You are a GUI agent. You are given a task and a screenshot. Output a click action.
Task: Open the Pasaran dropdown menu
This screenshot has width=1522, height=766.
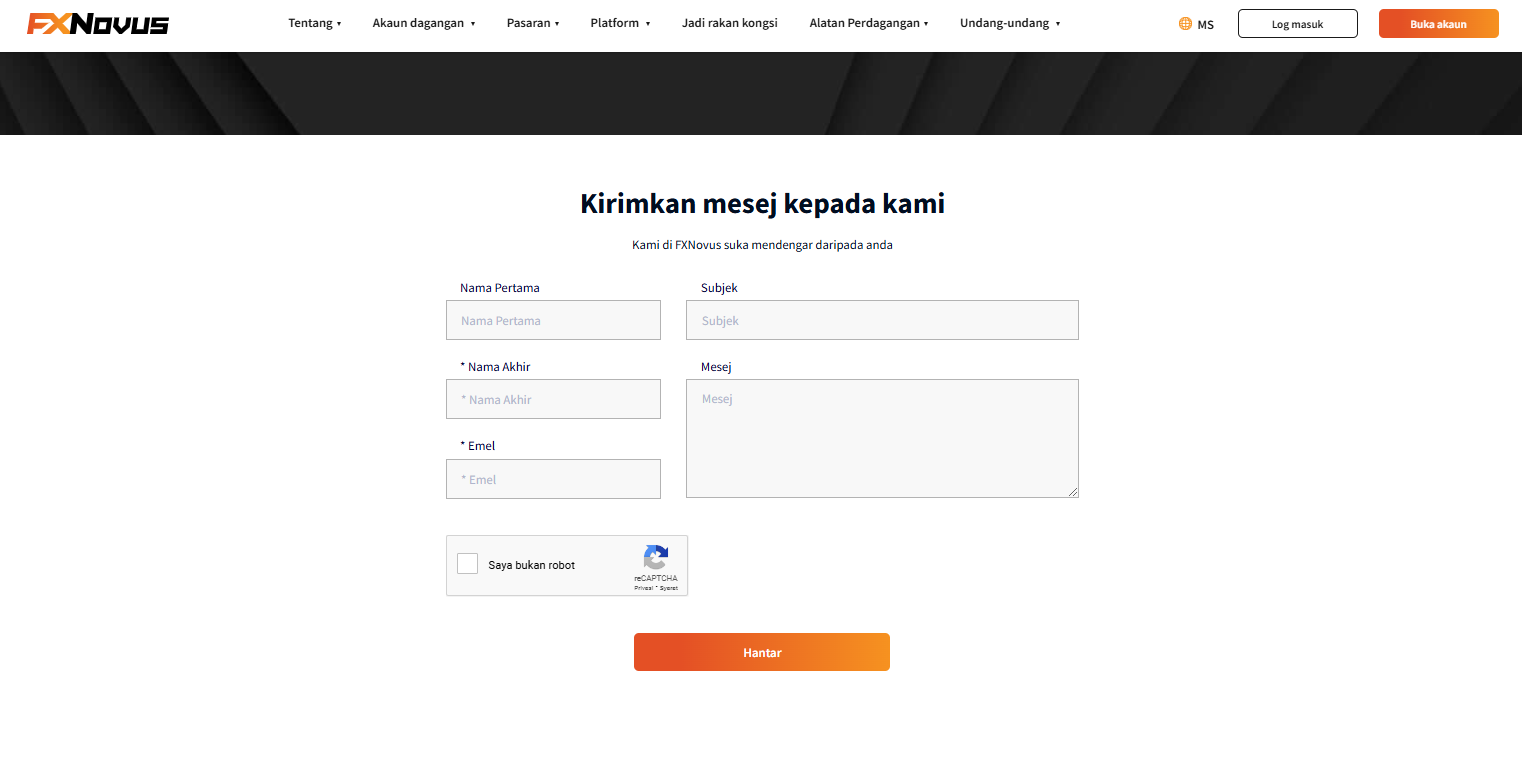coord(533,23)
